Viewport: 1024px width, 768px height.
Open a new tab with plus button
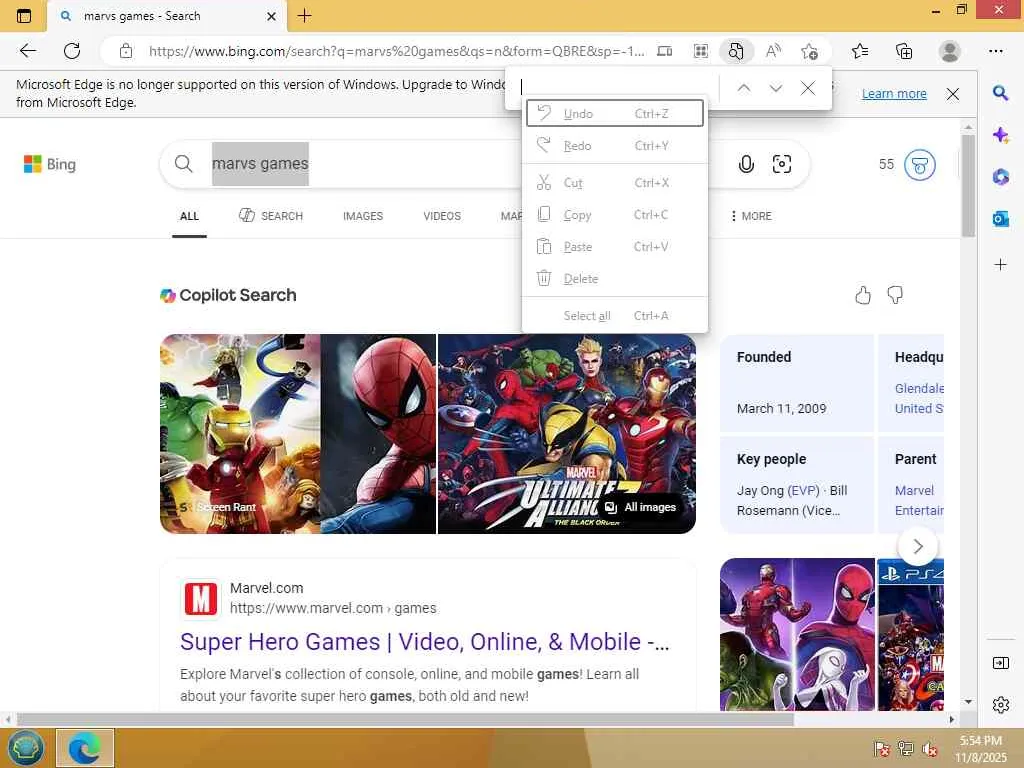click(x=304, y=16)
